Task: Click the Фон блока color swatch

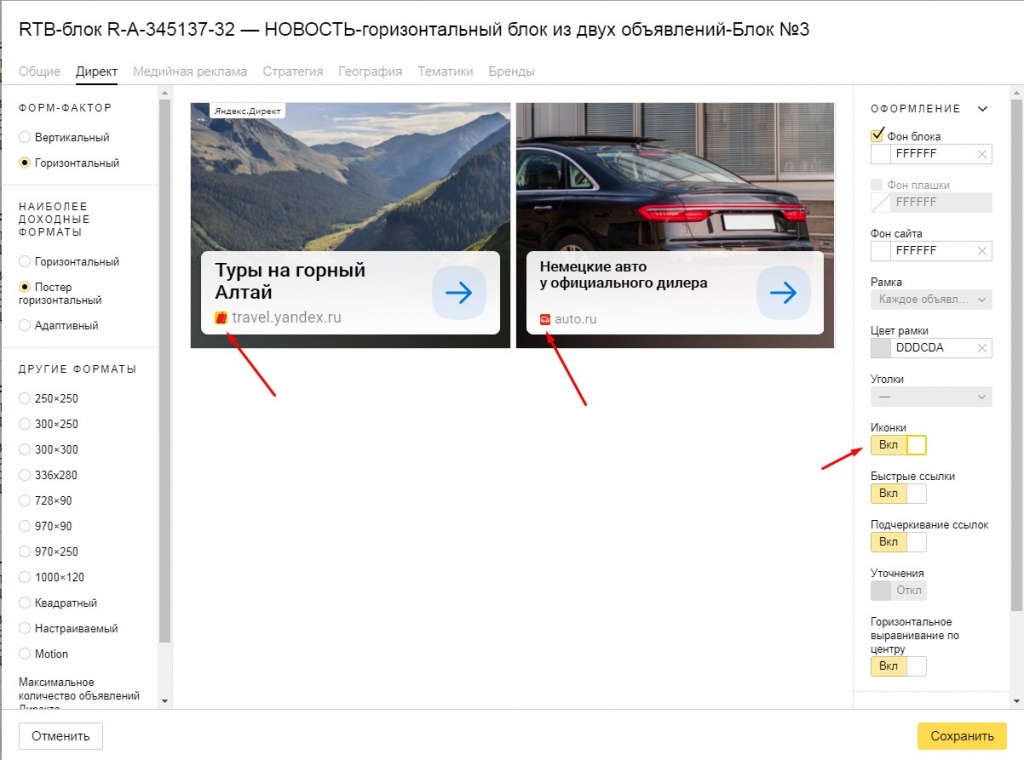Action: pos(880,154)
